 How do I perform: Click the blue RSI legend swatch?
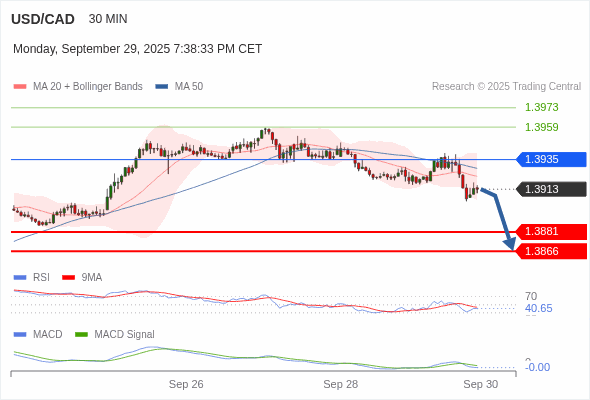pos(20,278)
